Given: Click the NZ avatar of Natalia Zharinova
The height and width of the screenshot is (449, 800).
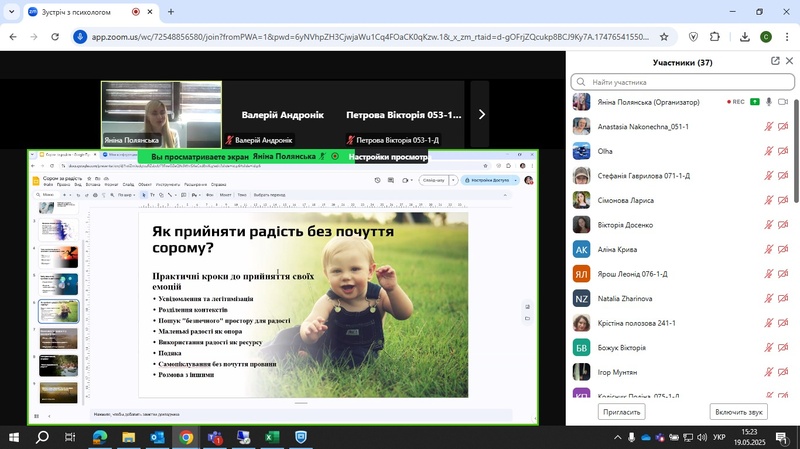Looking at the screenshot, I should pos(581,298).
